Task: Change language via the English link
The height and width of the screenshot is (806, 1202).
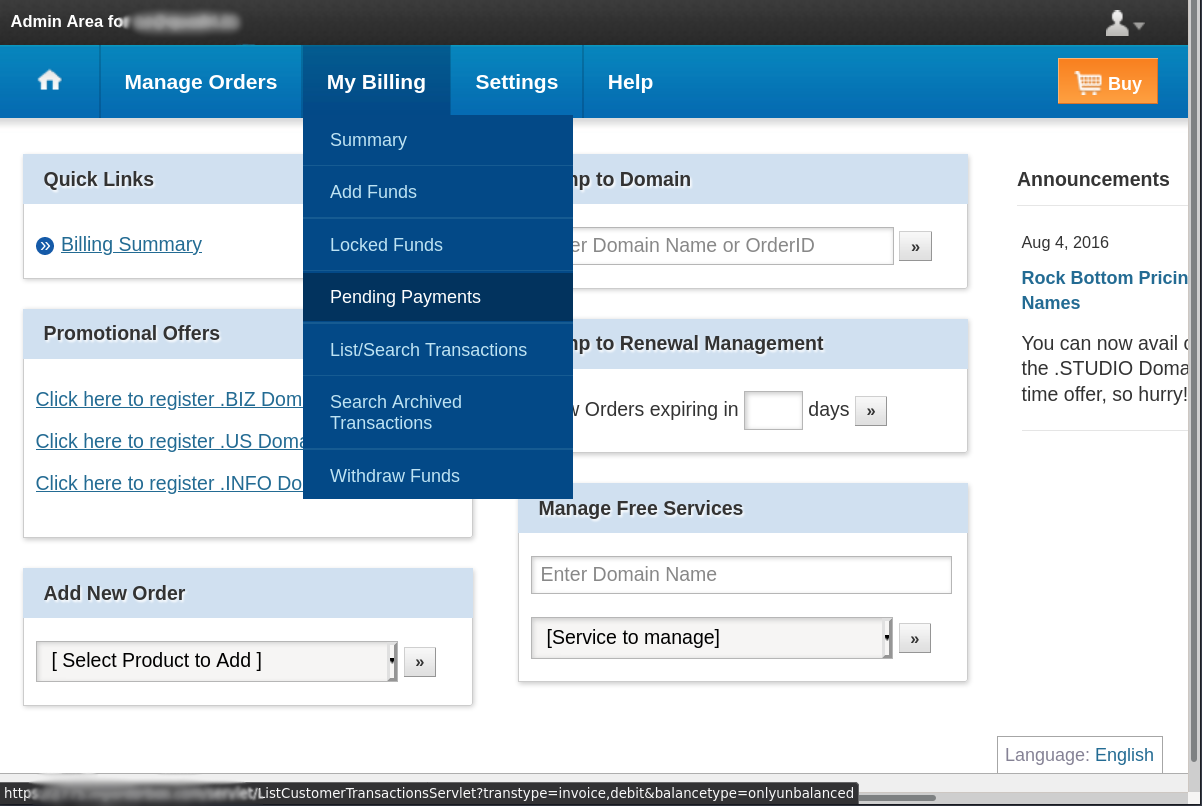Action: (1123, 755)
